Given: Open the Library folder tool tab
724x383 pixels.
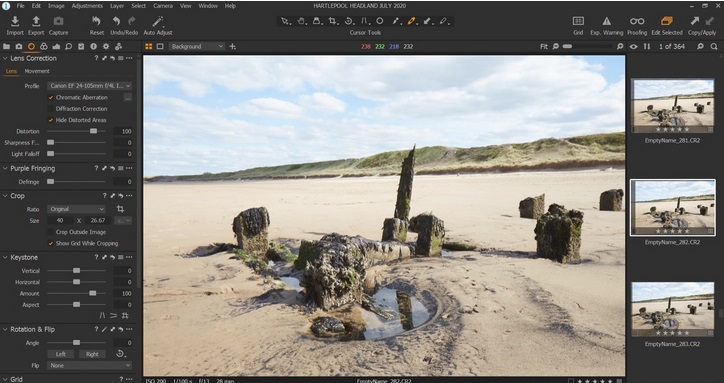Looking at the screenshot, I should 6,46.
